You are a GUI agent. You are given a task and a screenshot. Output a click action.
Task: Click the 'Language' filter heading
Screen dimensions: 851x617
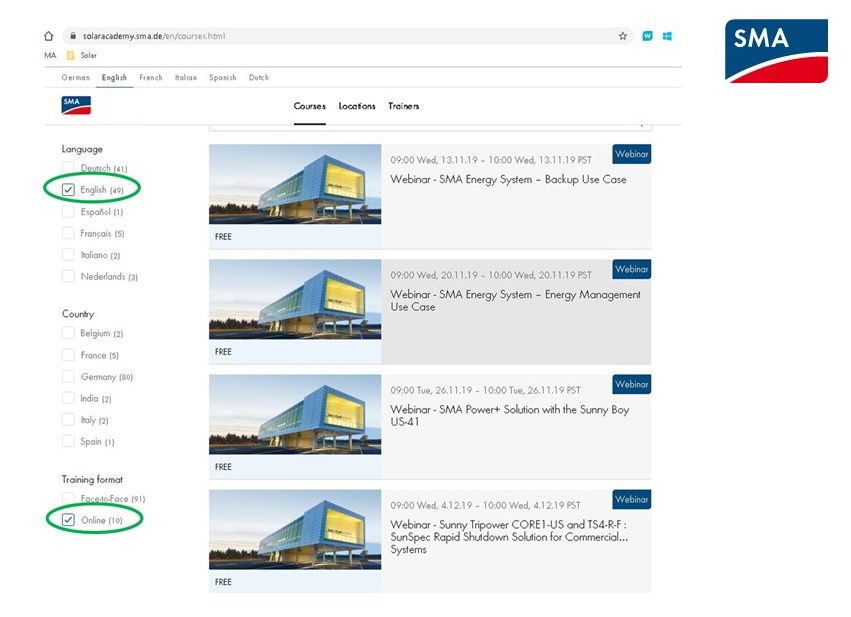coord(82,149)
